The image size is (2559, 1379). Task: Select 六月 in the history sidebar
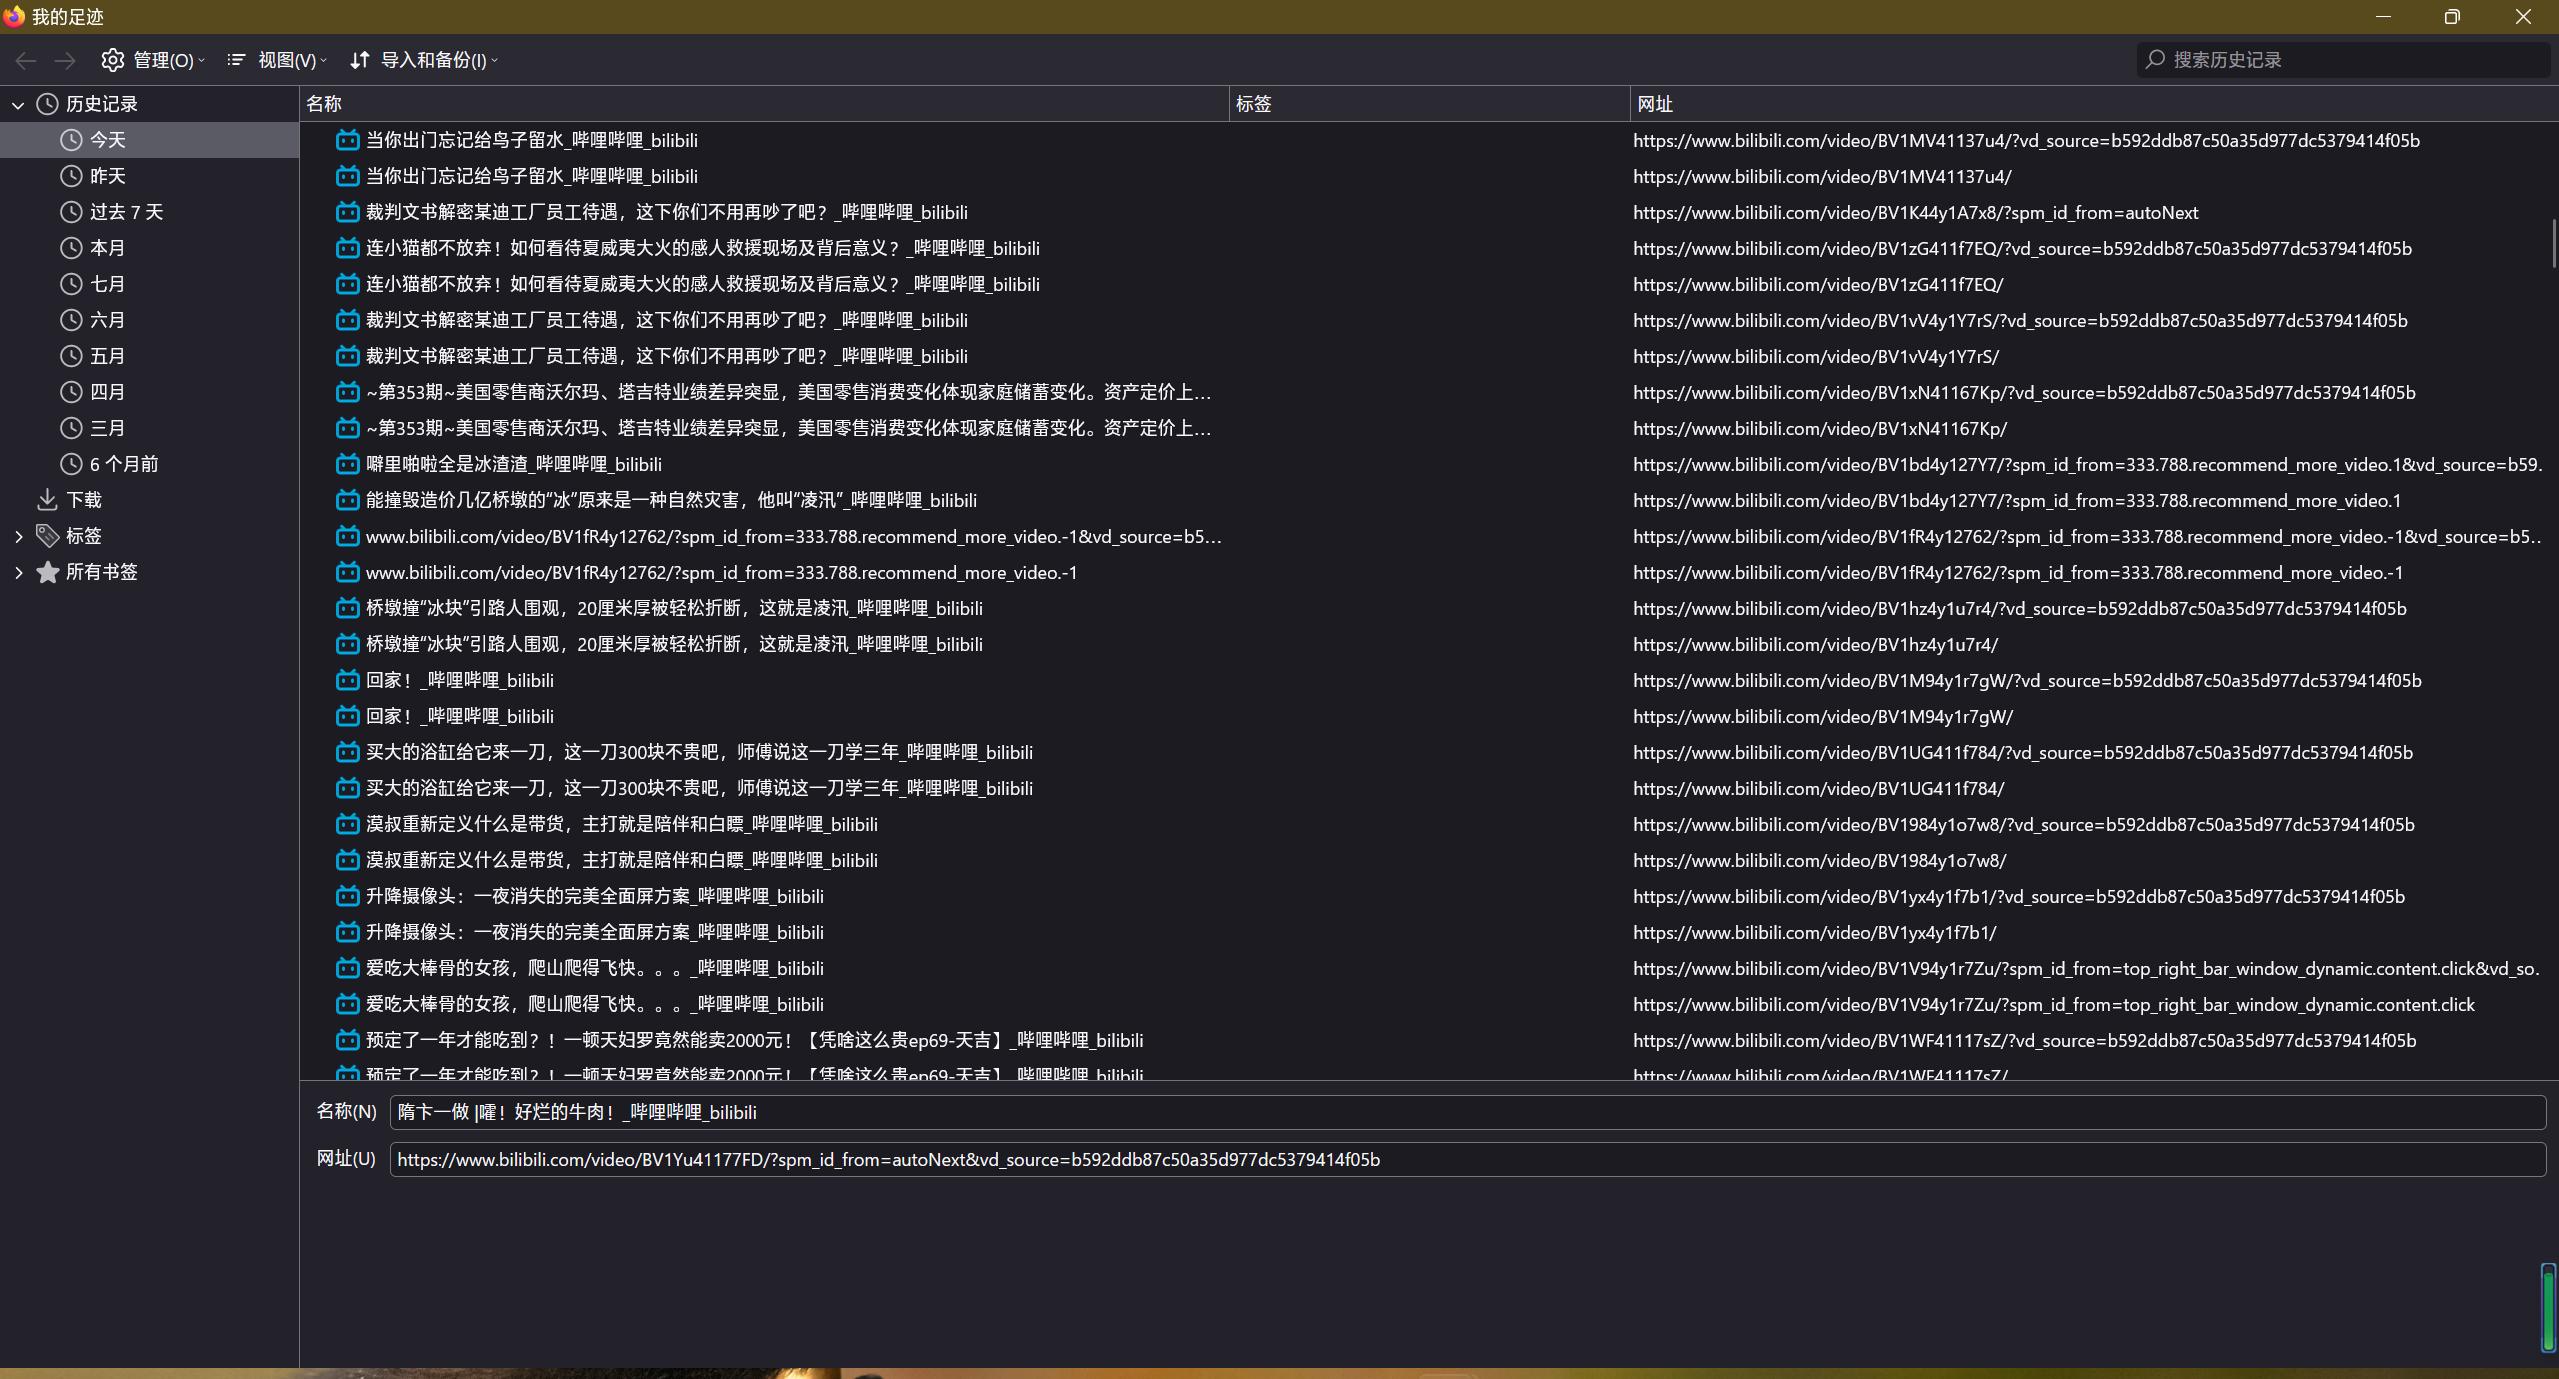(x=108, y=319)
